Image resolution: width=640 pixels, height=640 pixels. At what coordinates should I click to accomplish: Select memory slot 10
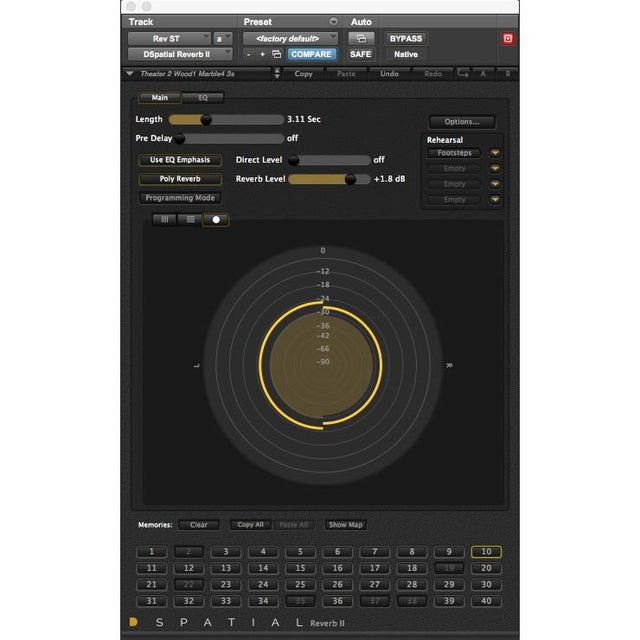(x=485, y=552)
